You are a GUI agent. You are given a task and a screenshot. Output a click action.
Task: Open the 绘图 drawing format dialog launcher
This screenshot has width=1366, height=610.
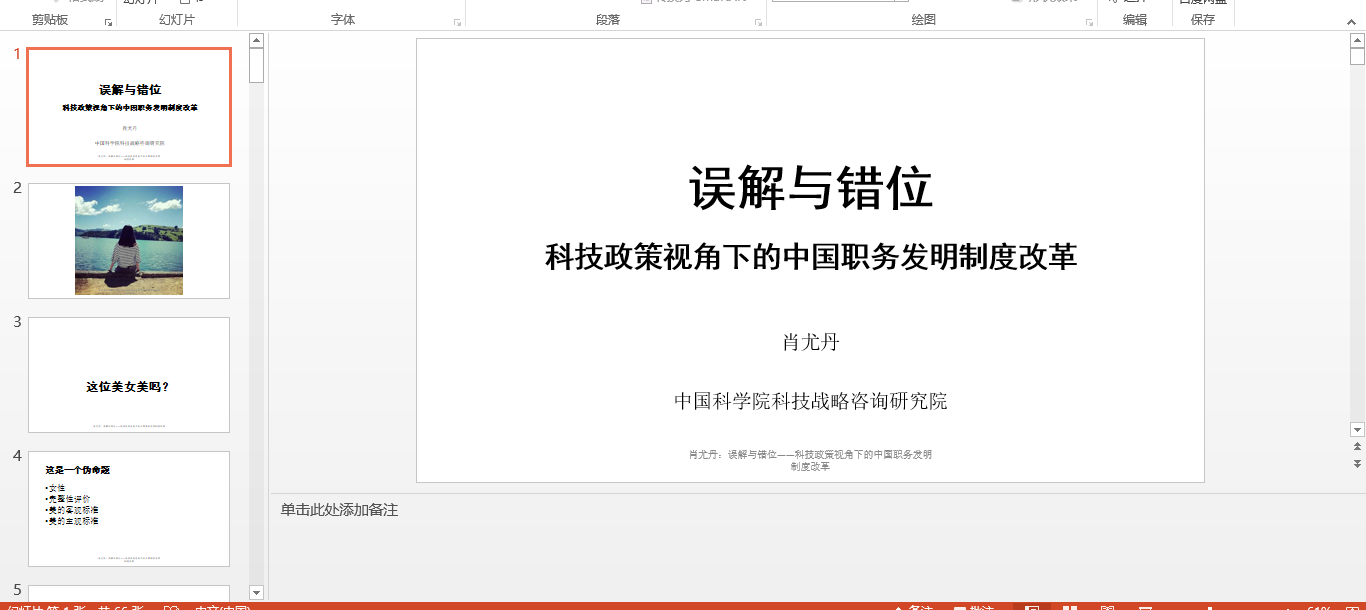1089,22
